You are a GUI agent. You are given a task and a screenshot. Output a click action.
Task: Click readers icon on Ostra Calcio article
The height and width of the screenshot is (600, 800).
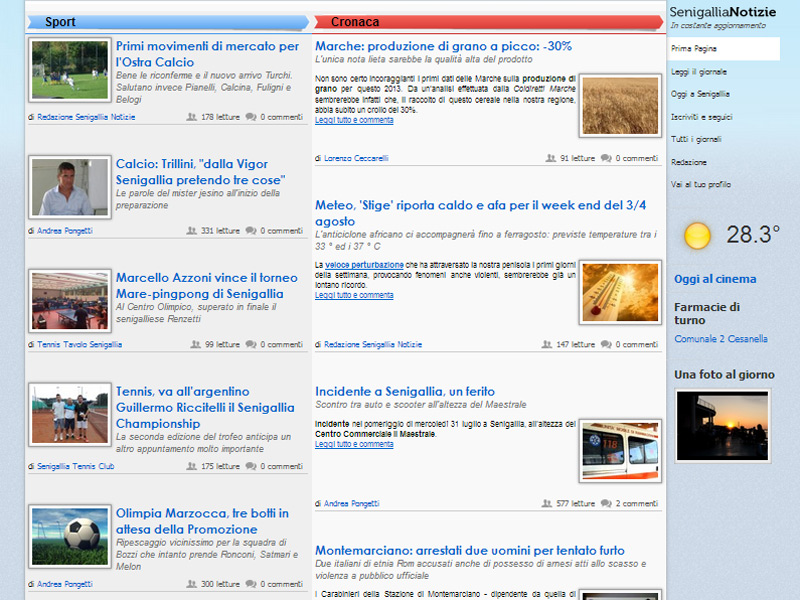tap(191, 117)
